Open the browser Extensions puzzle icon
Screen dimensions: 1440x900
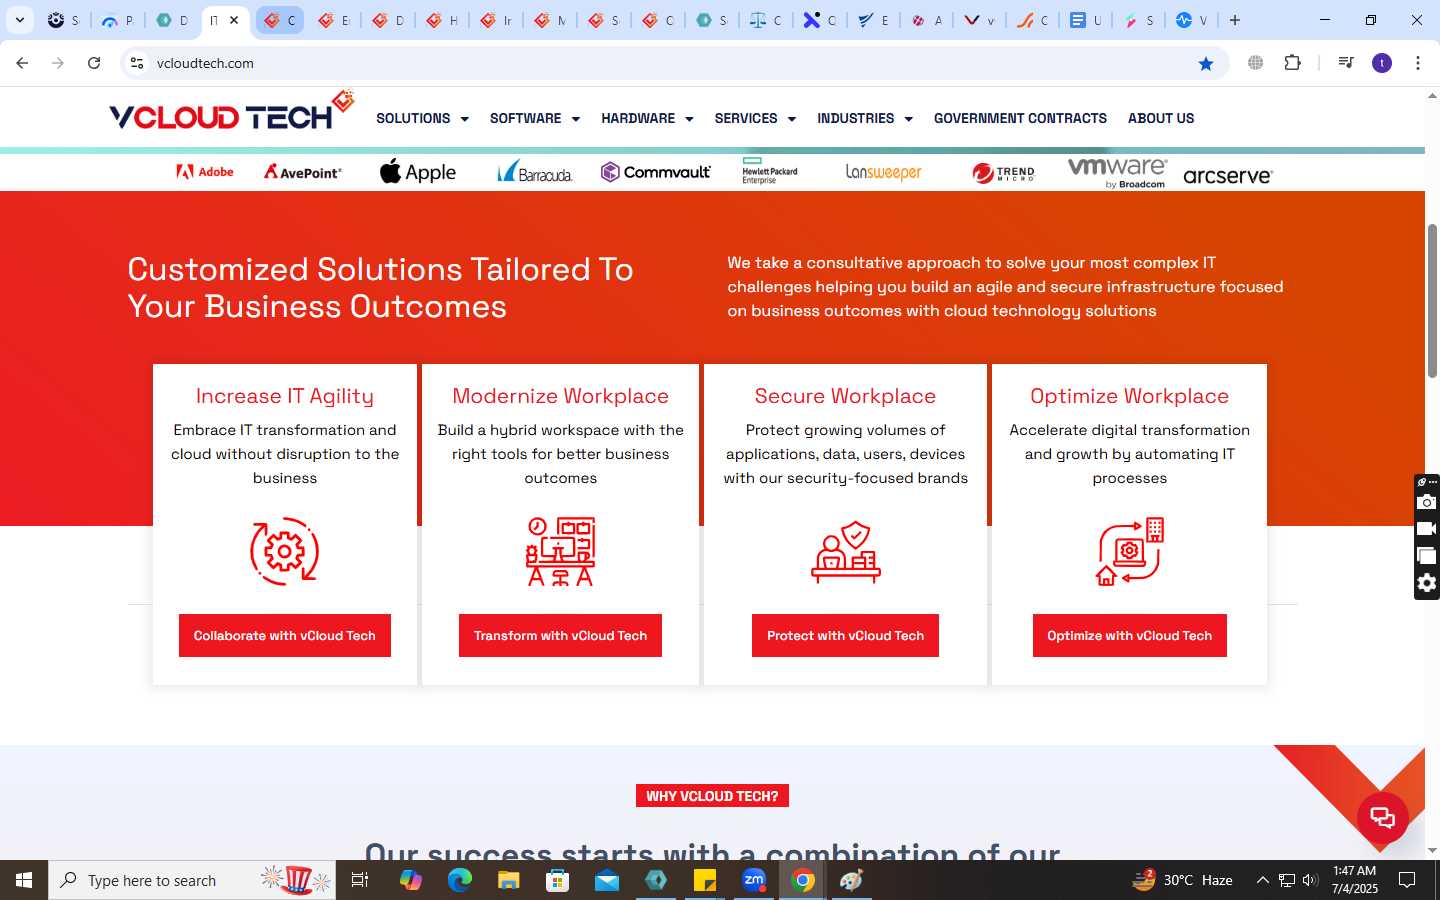[x=1293, y=63]
